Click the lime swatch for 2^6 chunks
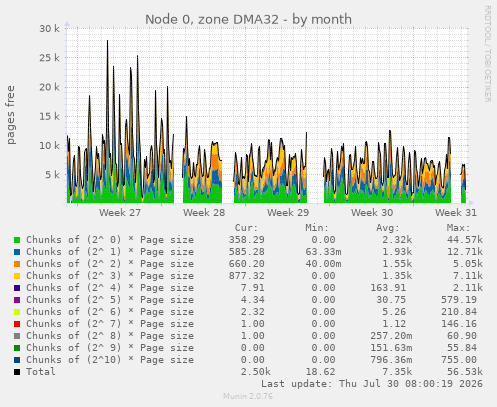Viewport: 497px width, 407px height. pyautogui.click(x=17, y=312)
